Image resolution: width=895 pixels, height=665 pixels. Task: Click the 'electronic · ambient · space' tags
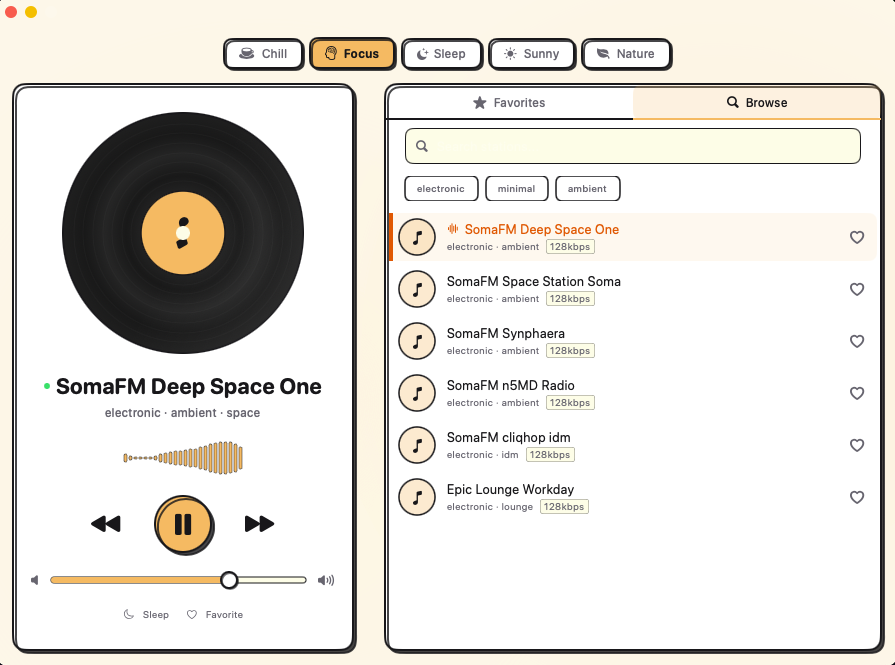183,413
